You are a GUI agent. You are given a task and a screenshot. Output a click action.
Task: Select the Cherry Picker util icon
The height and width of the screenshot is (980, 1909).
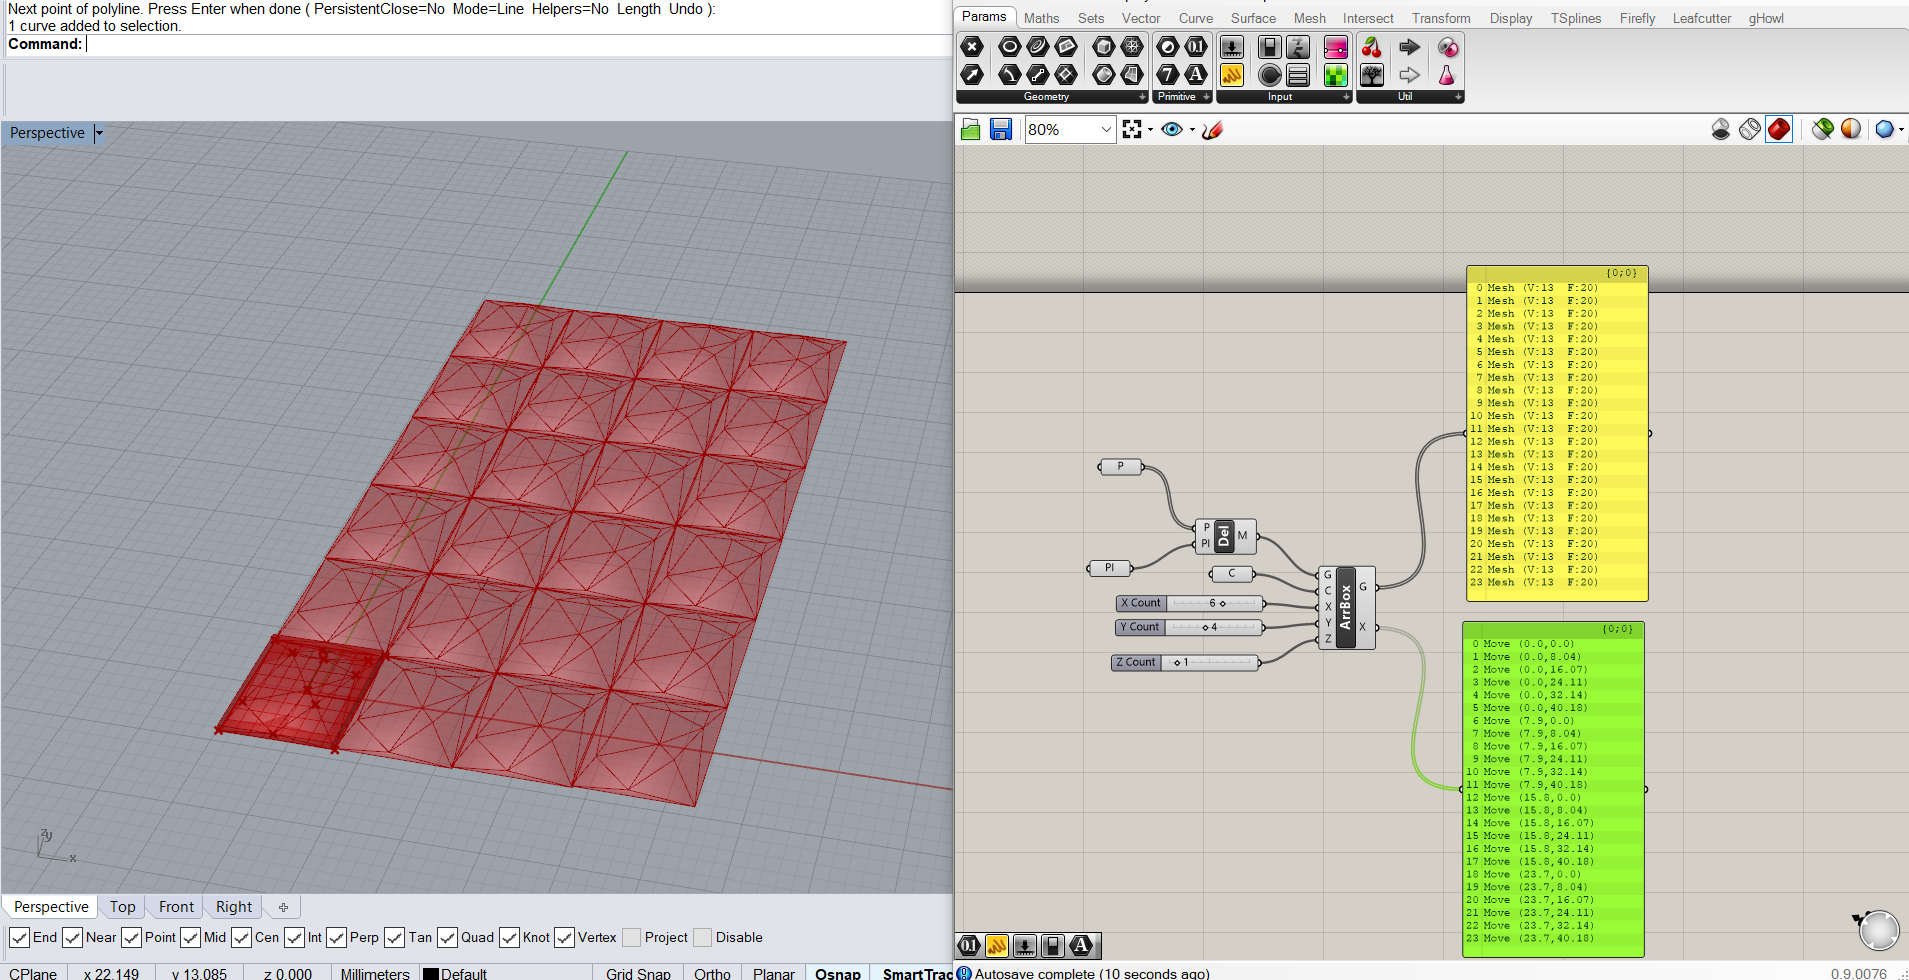coord(1372,47)
